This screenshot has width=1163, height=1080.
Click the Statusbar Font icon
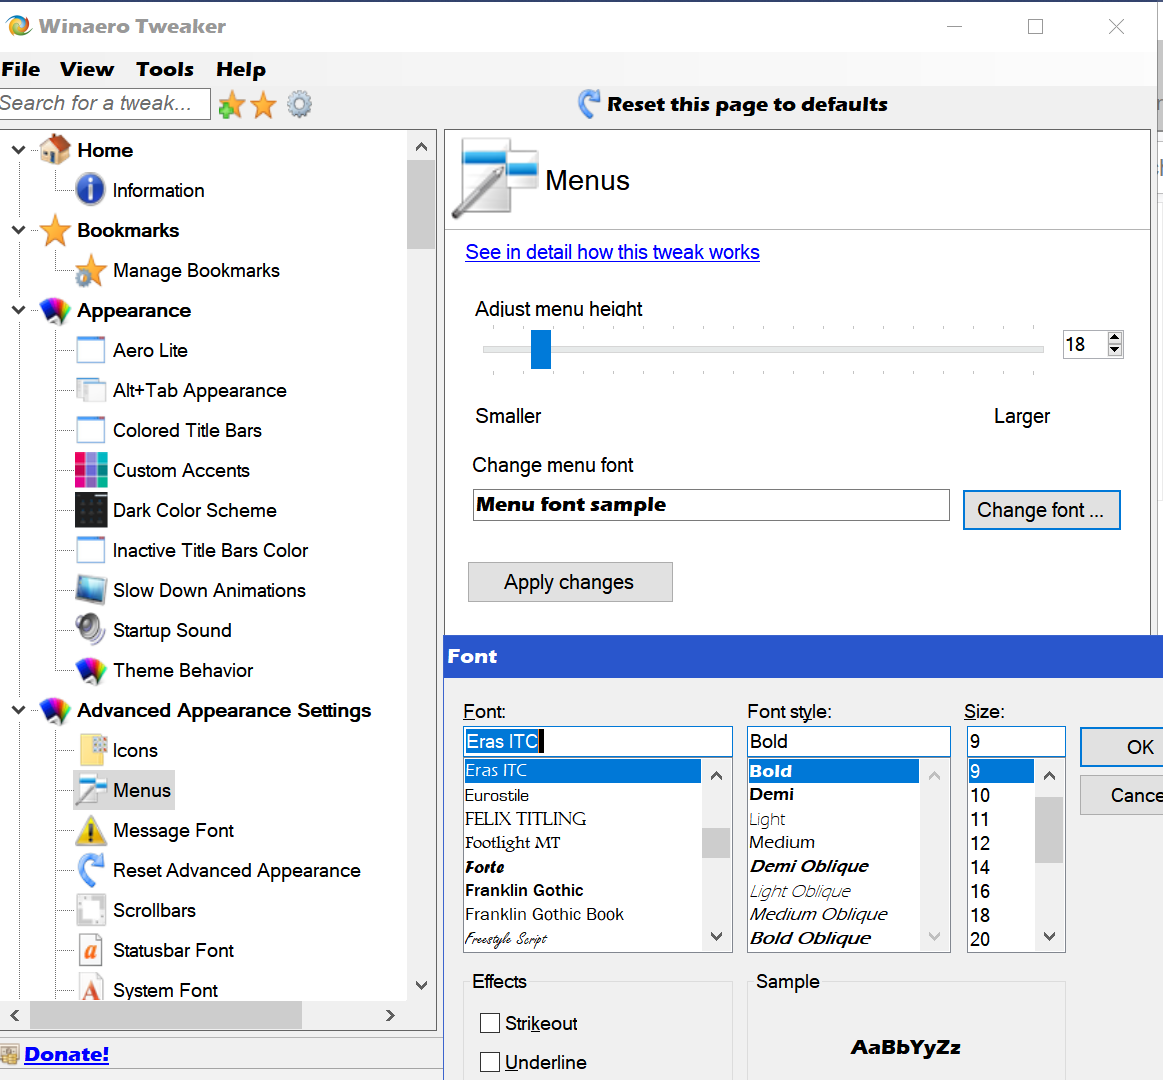(90, 950)
